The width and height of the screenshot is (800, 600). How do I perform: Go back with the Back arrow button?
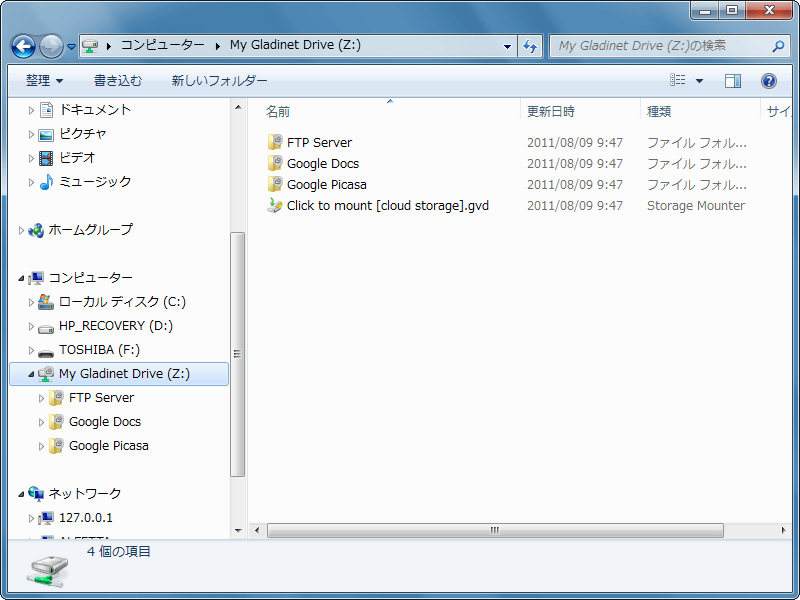tap(23, 46)
